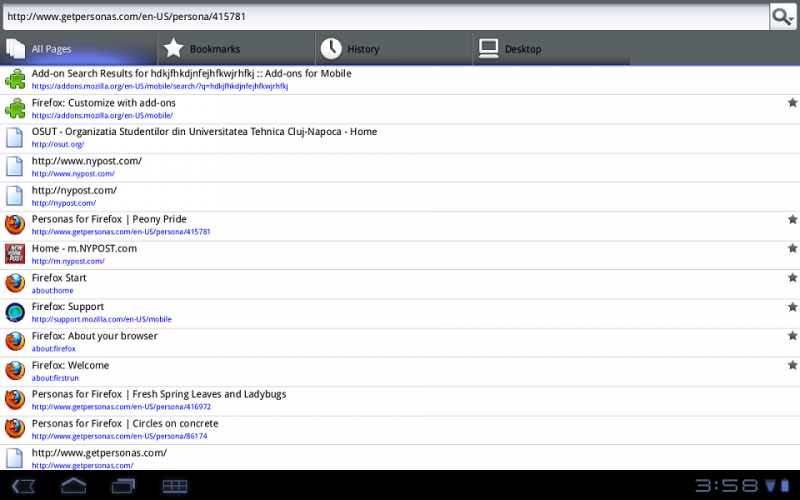Toggle bookmark star for Peony Pride
Viewport: 800px width, 500px height.
[x=792, y=219]
